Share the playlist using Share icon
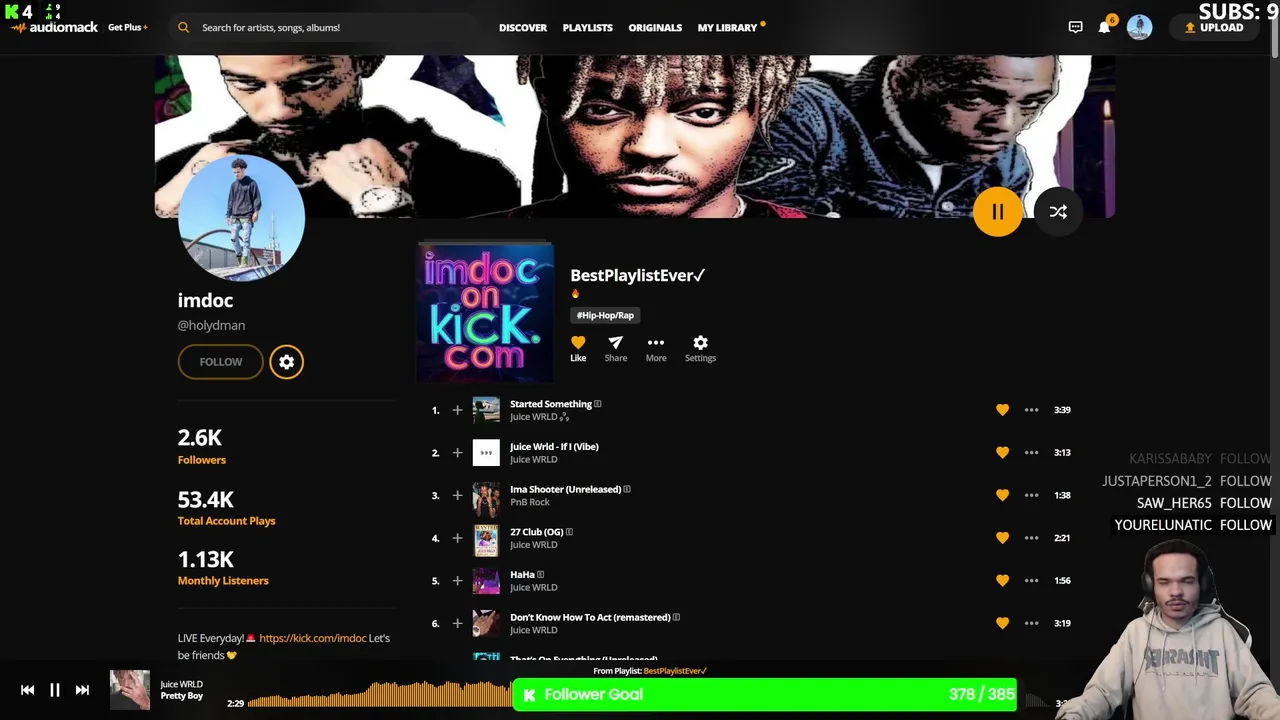The height and width of the screenshot is (720, 1280). 615,348
